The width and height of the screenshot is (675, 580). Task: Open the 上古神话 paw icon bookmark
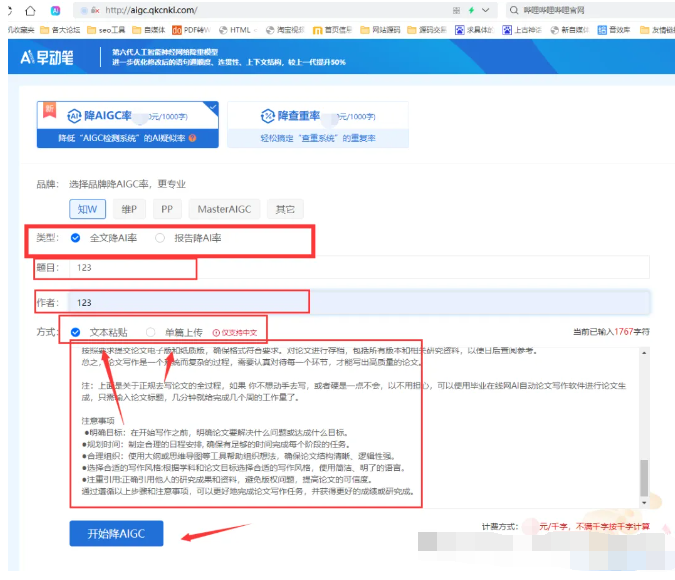pyautogui.click(x=521, y=30)
